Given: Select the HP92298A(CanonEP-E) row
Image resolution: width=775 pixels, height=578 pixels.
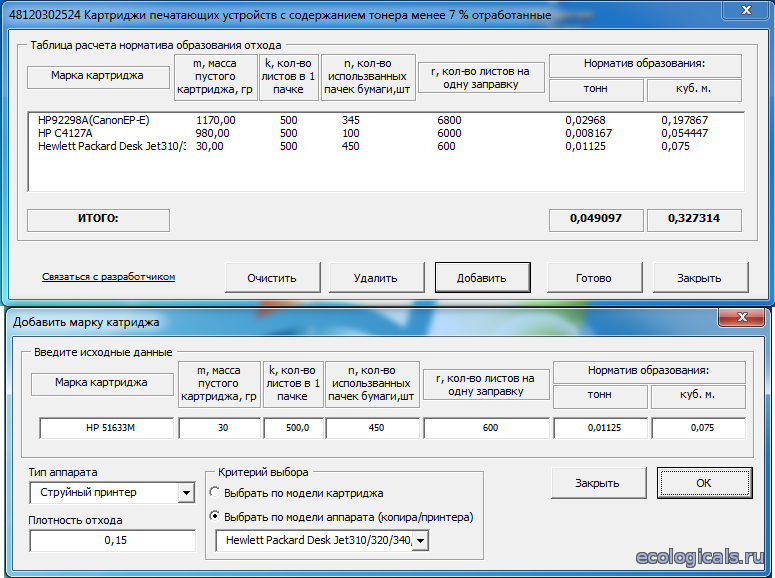Looking at the screenshot, I should point(386,120).
